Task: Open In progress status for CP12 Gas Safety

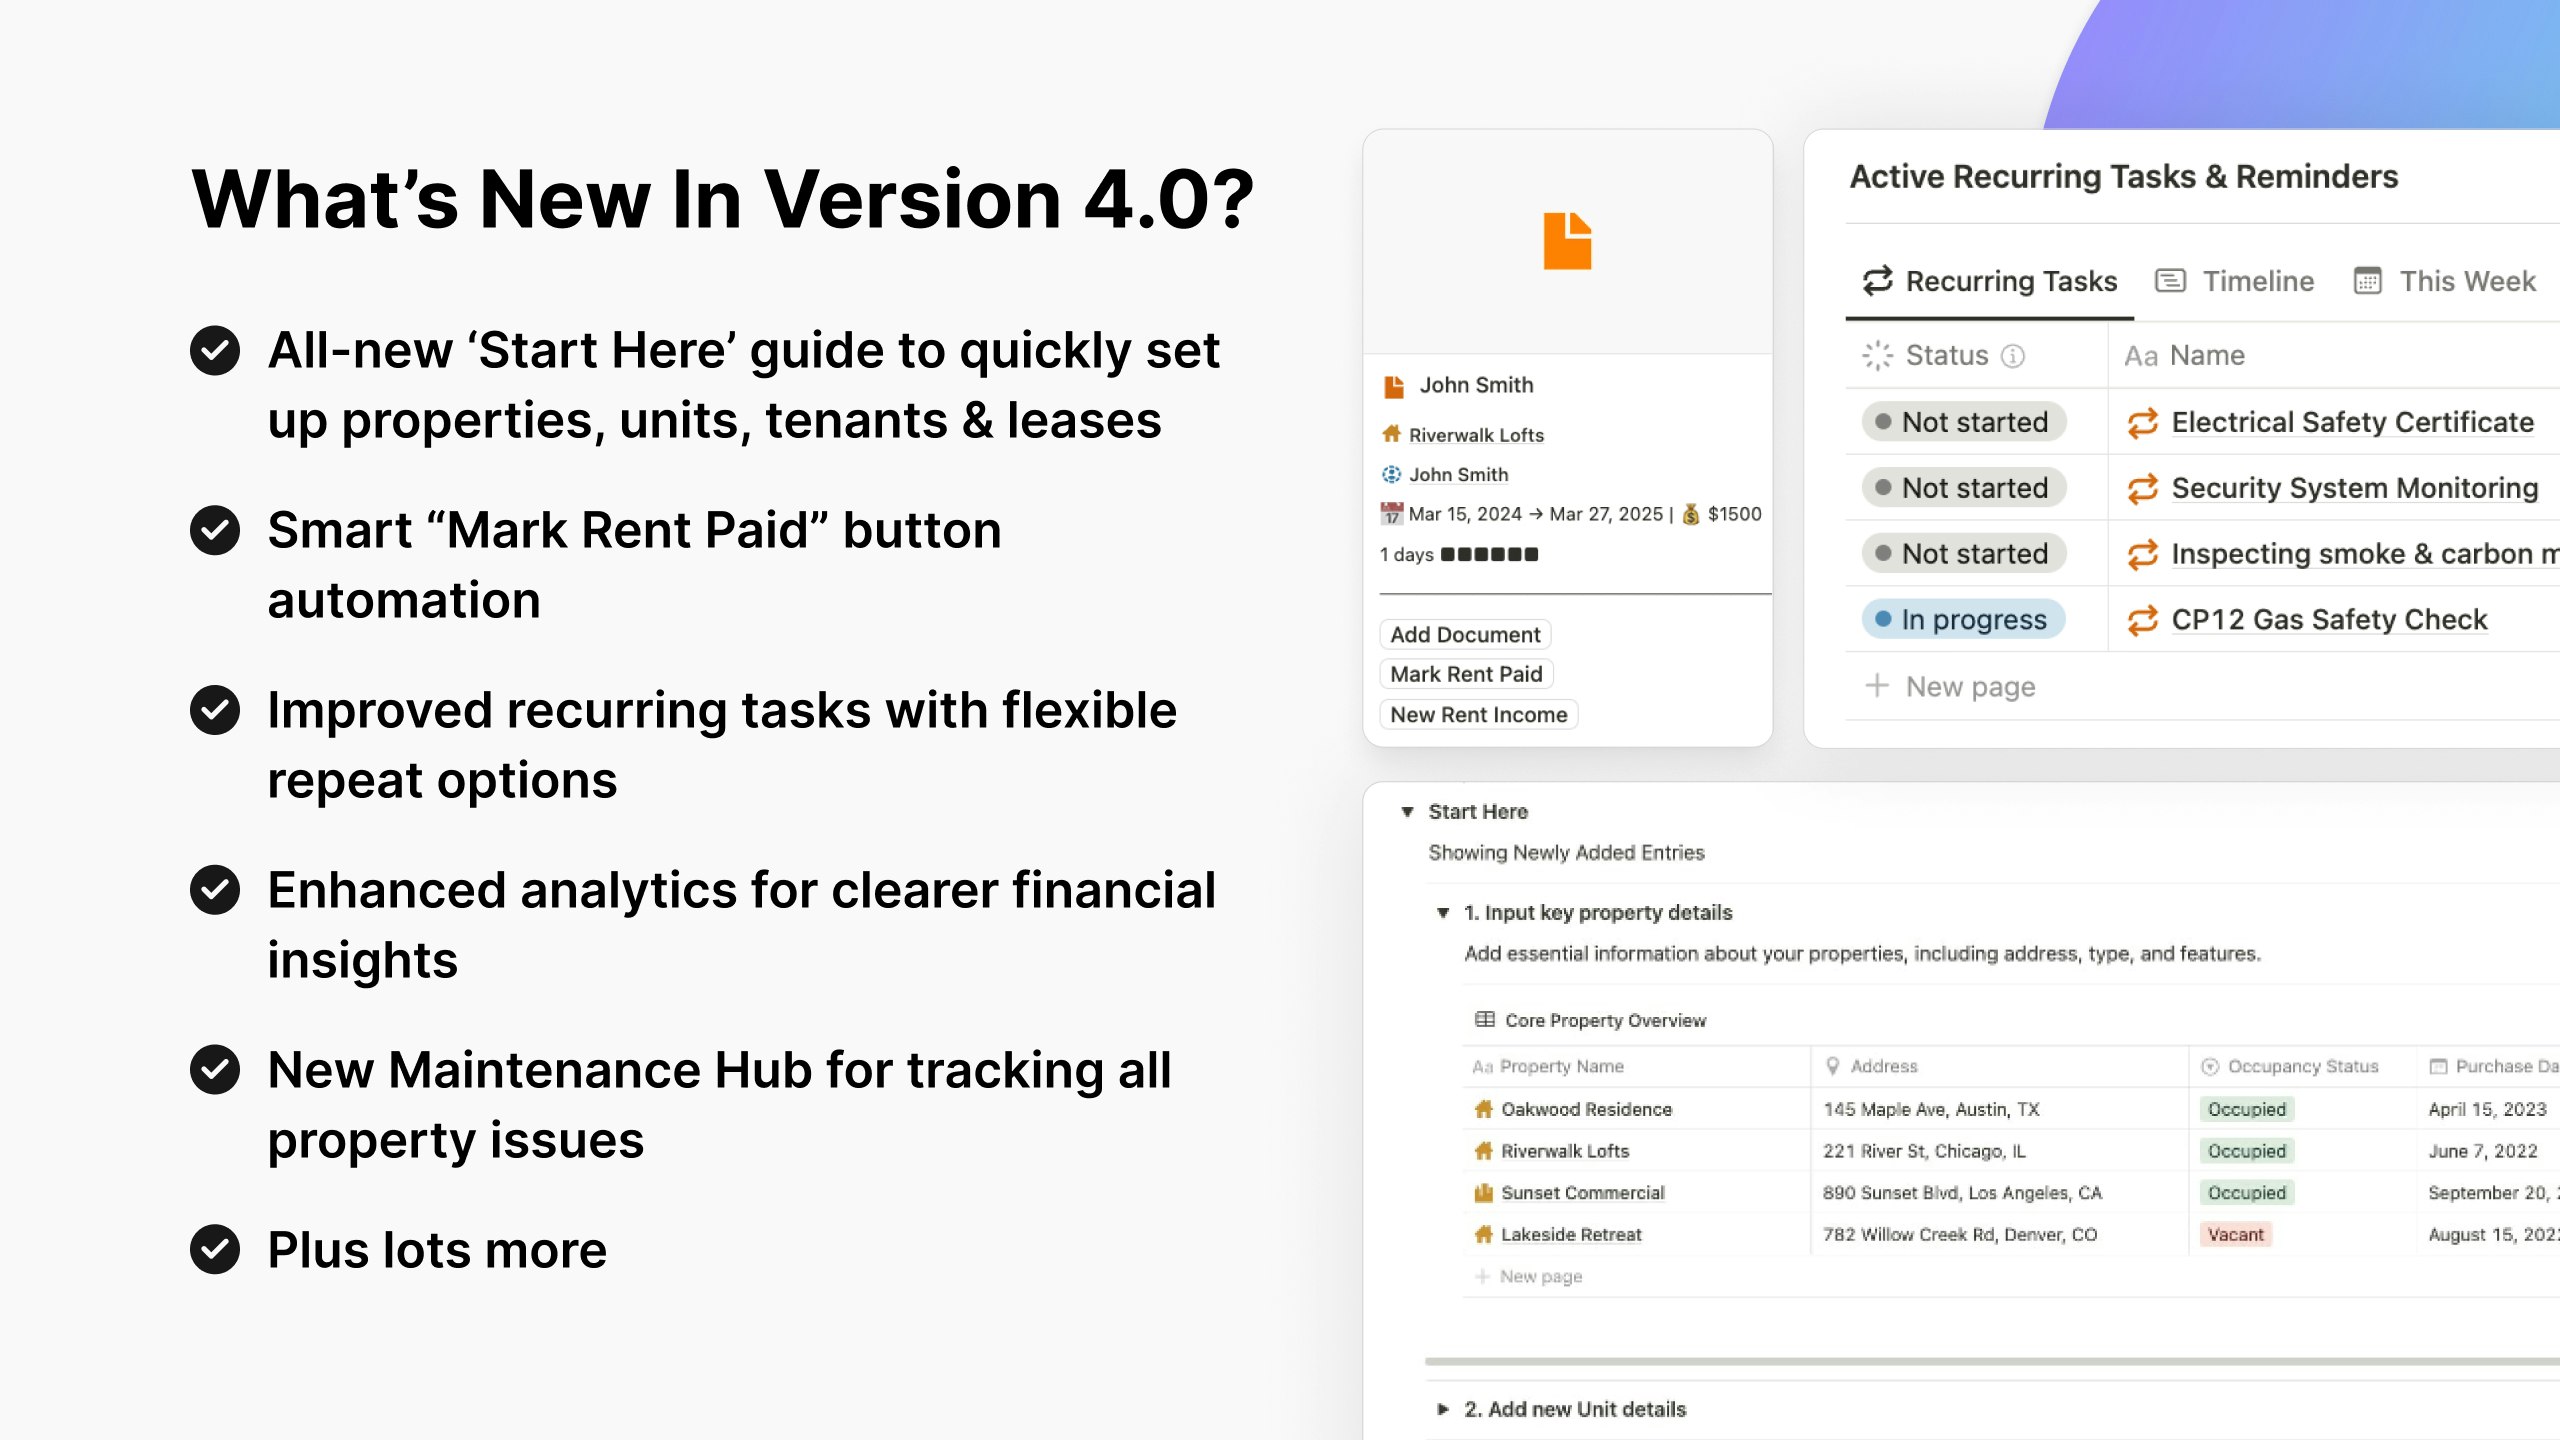Action: coord(1963,620)
